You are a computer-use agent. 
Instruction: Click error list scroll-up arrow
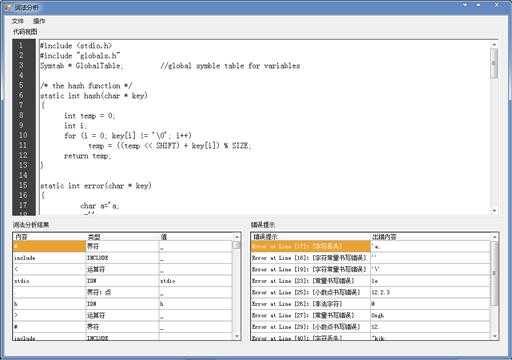495,237
